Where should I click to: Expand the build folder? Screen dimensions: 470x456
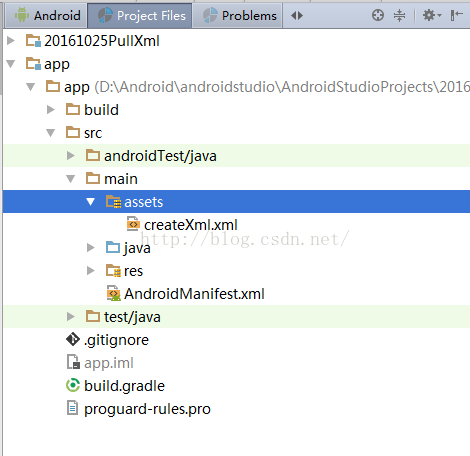tap(51, 110)
